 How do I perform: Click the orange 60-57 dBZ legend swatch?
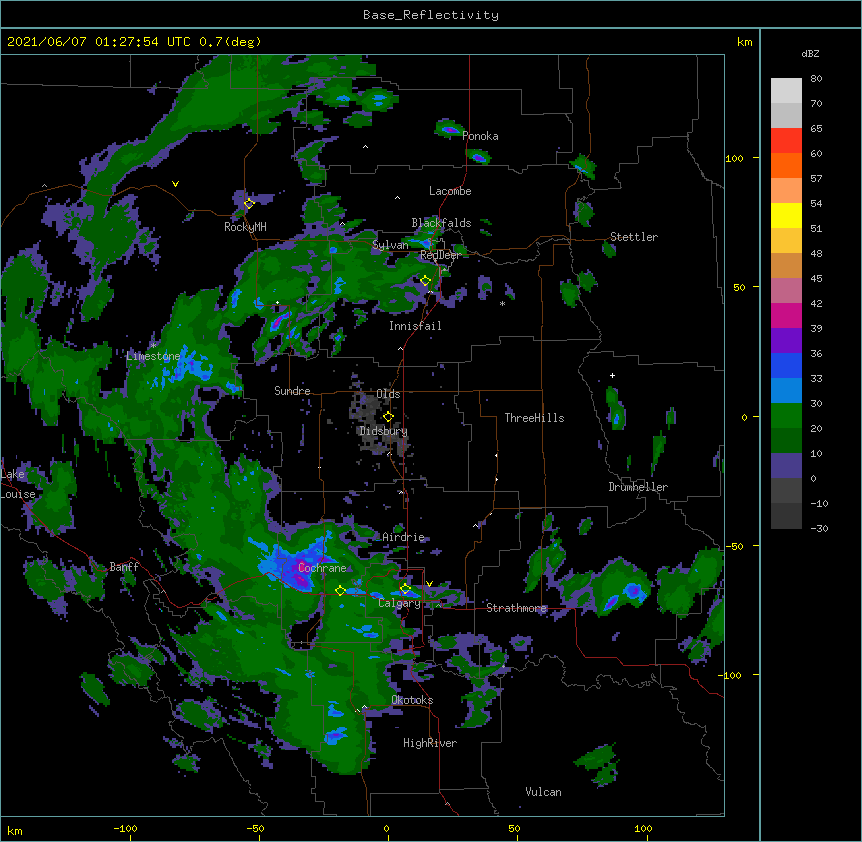click(x=786, y=166)
